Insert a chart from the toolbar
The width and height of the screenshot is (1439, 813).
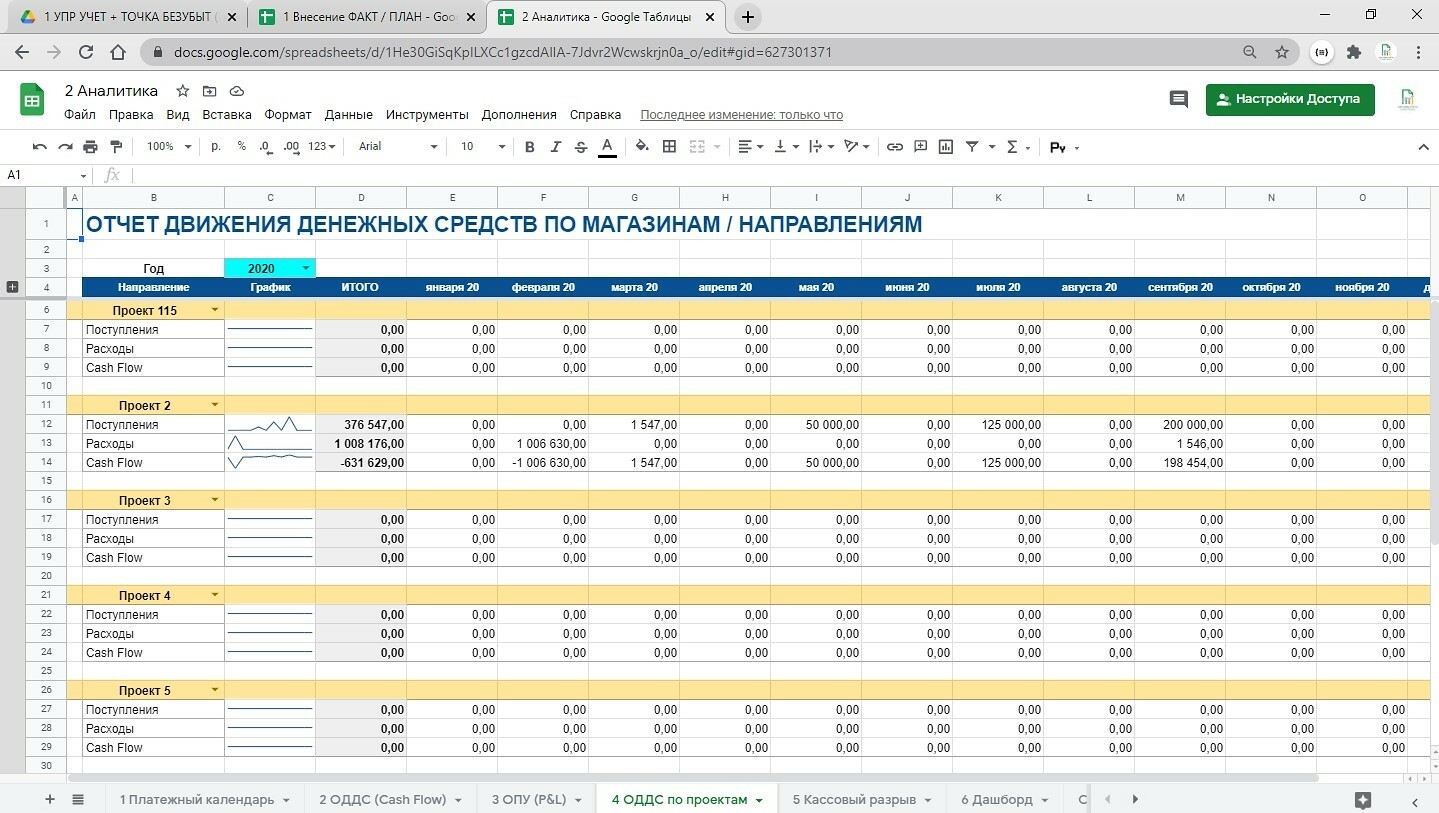click(x=946, y=147)
